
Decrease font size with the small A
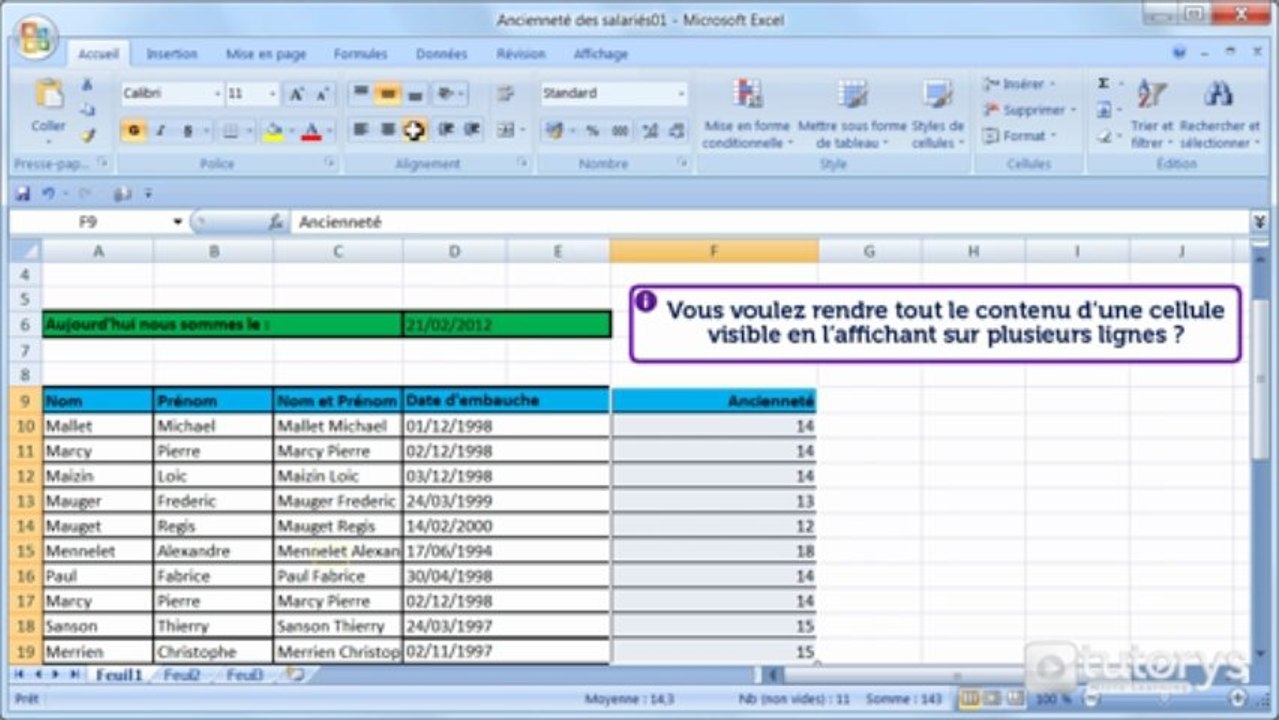[321, 94]
